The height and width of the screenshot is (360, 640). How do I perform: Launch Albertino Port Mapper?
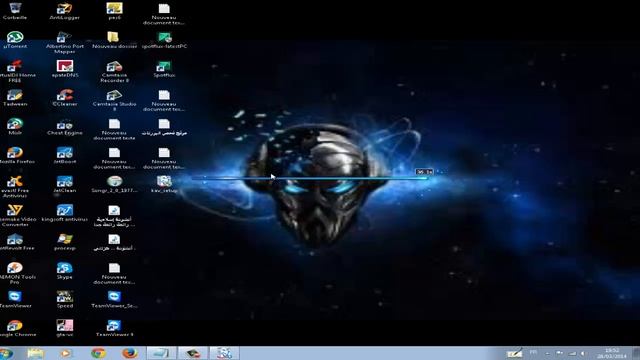point(64,42)
